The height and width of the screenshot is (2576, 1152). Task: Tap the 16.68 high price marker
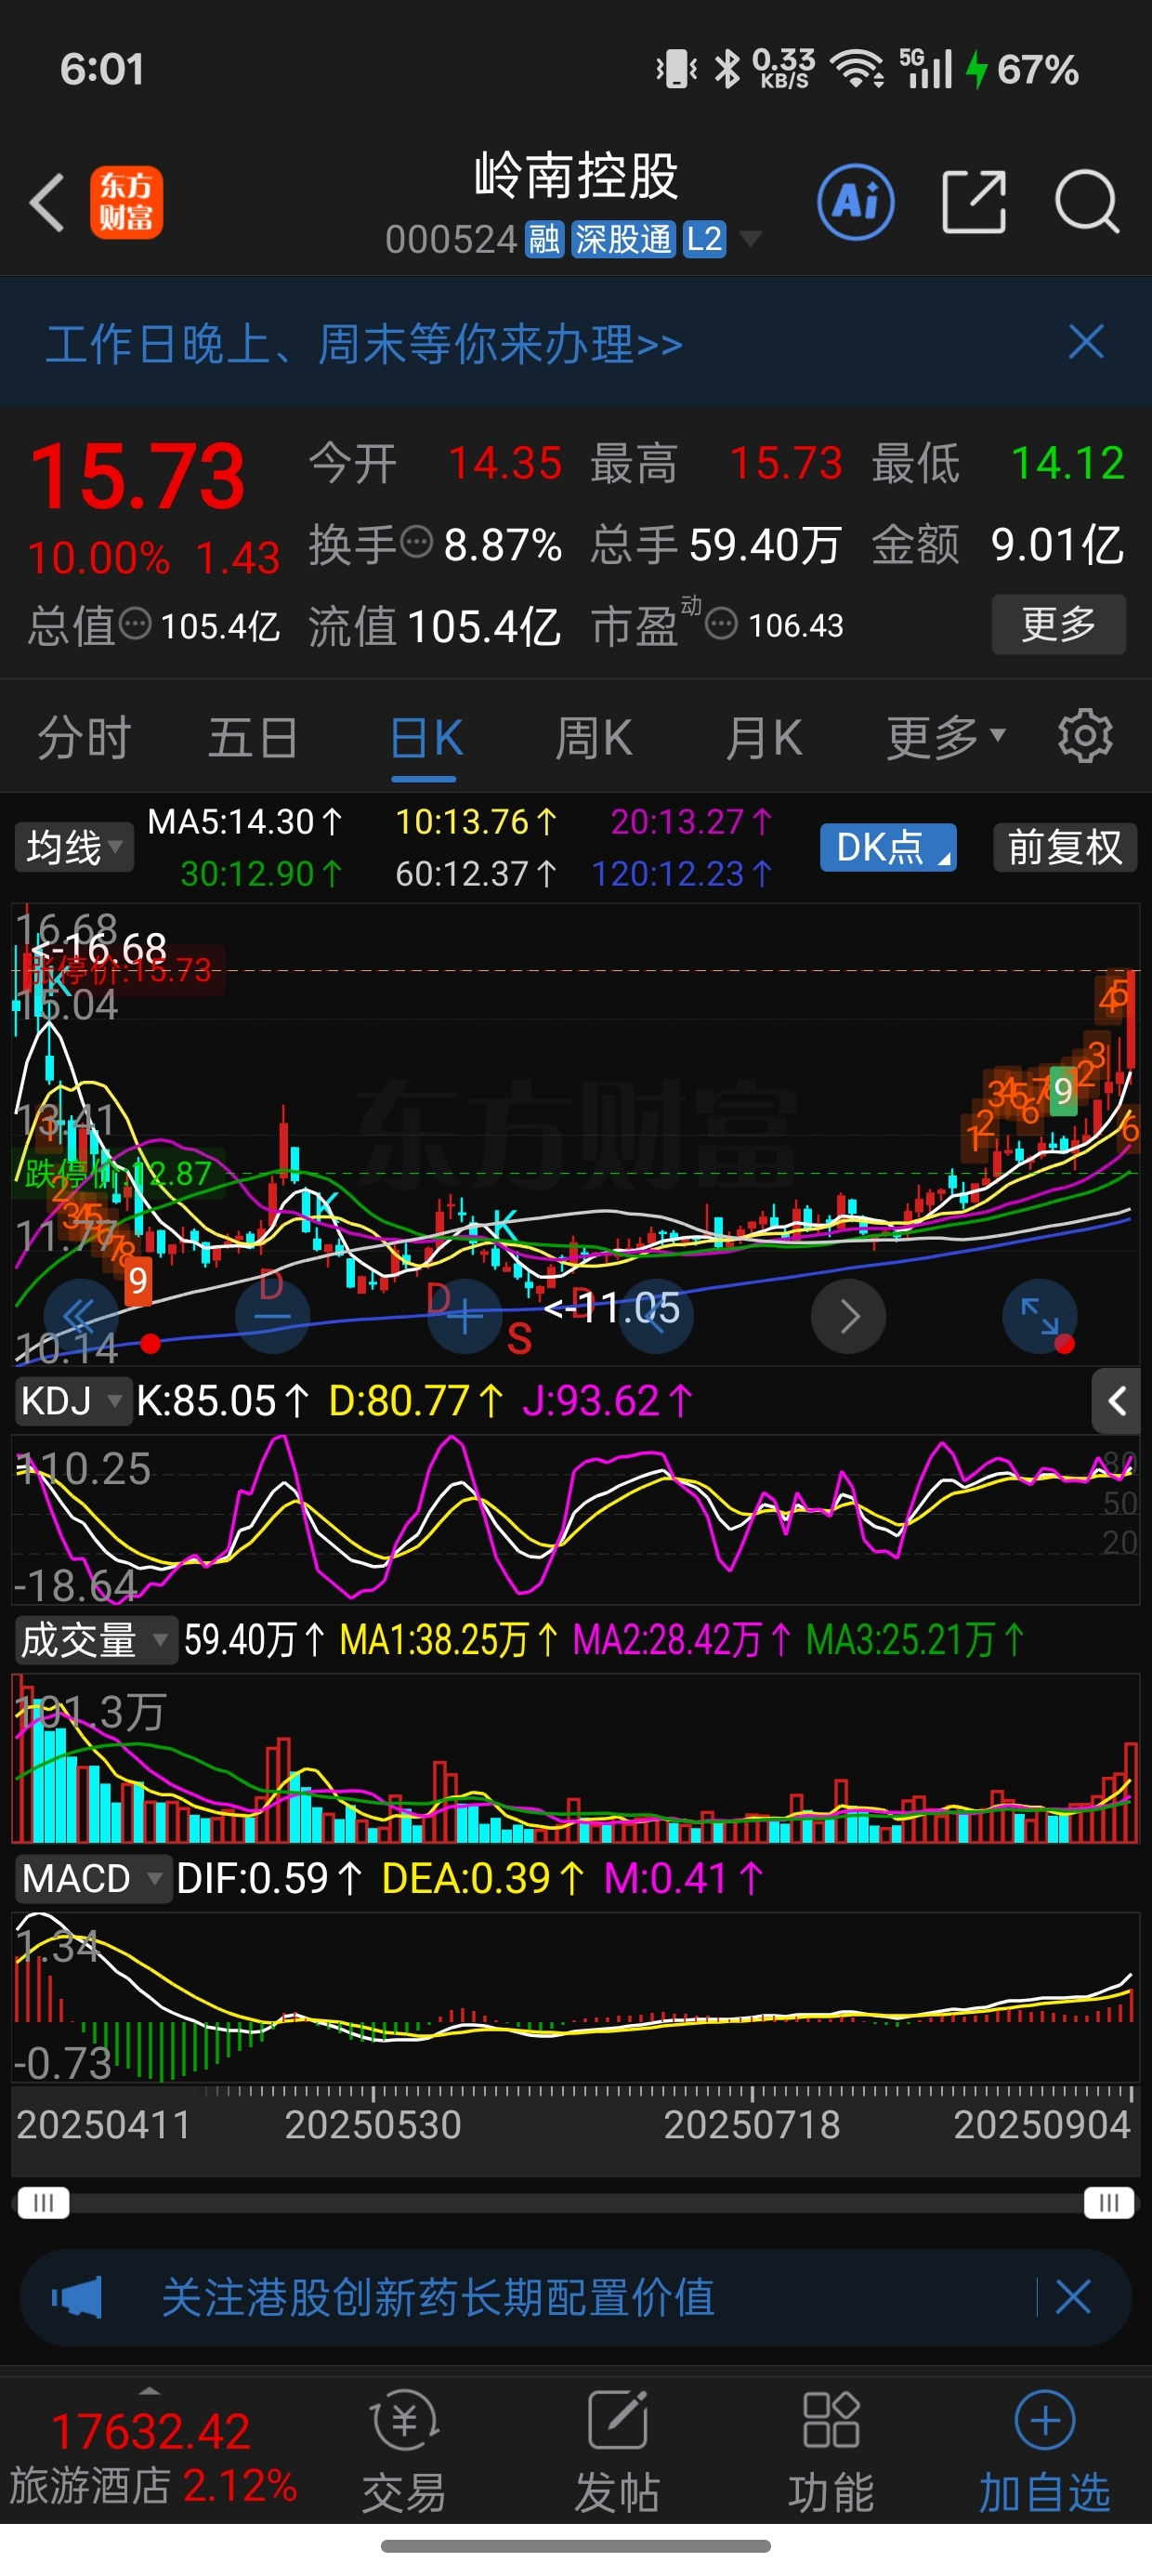click(x=99, y=947)
